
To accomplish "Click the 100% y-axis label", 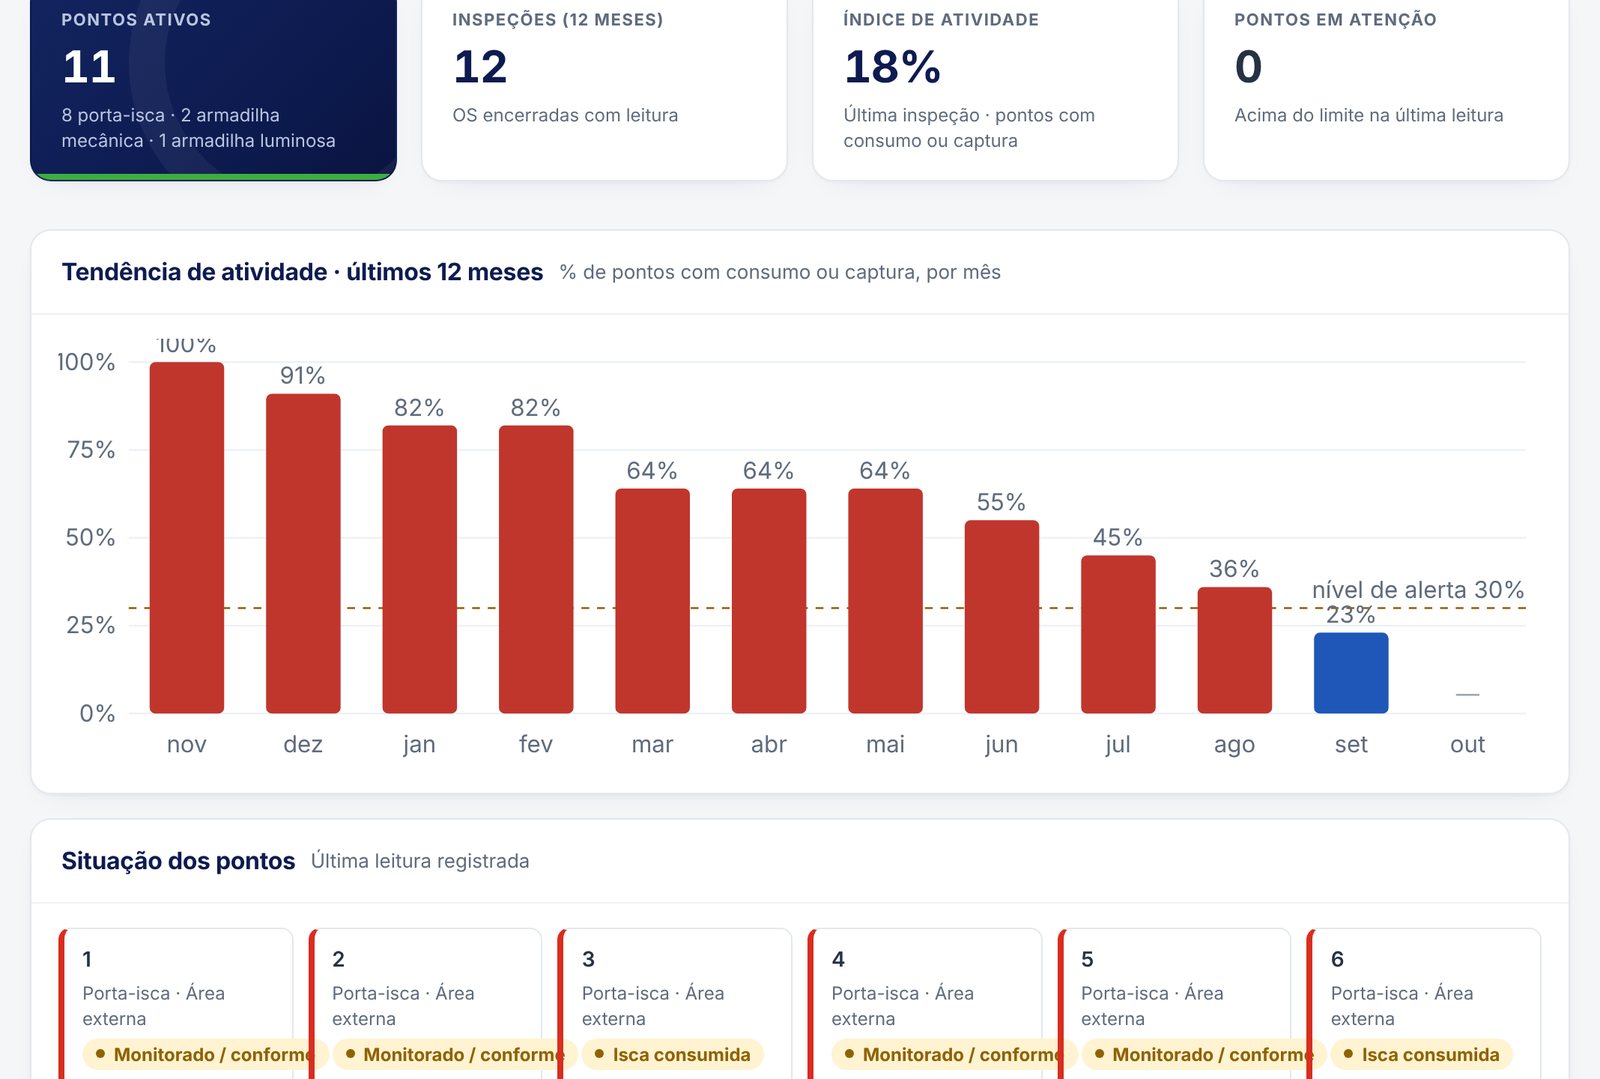I will 86,362.
